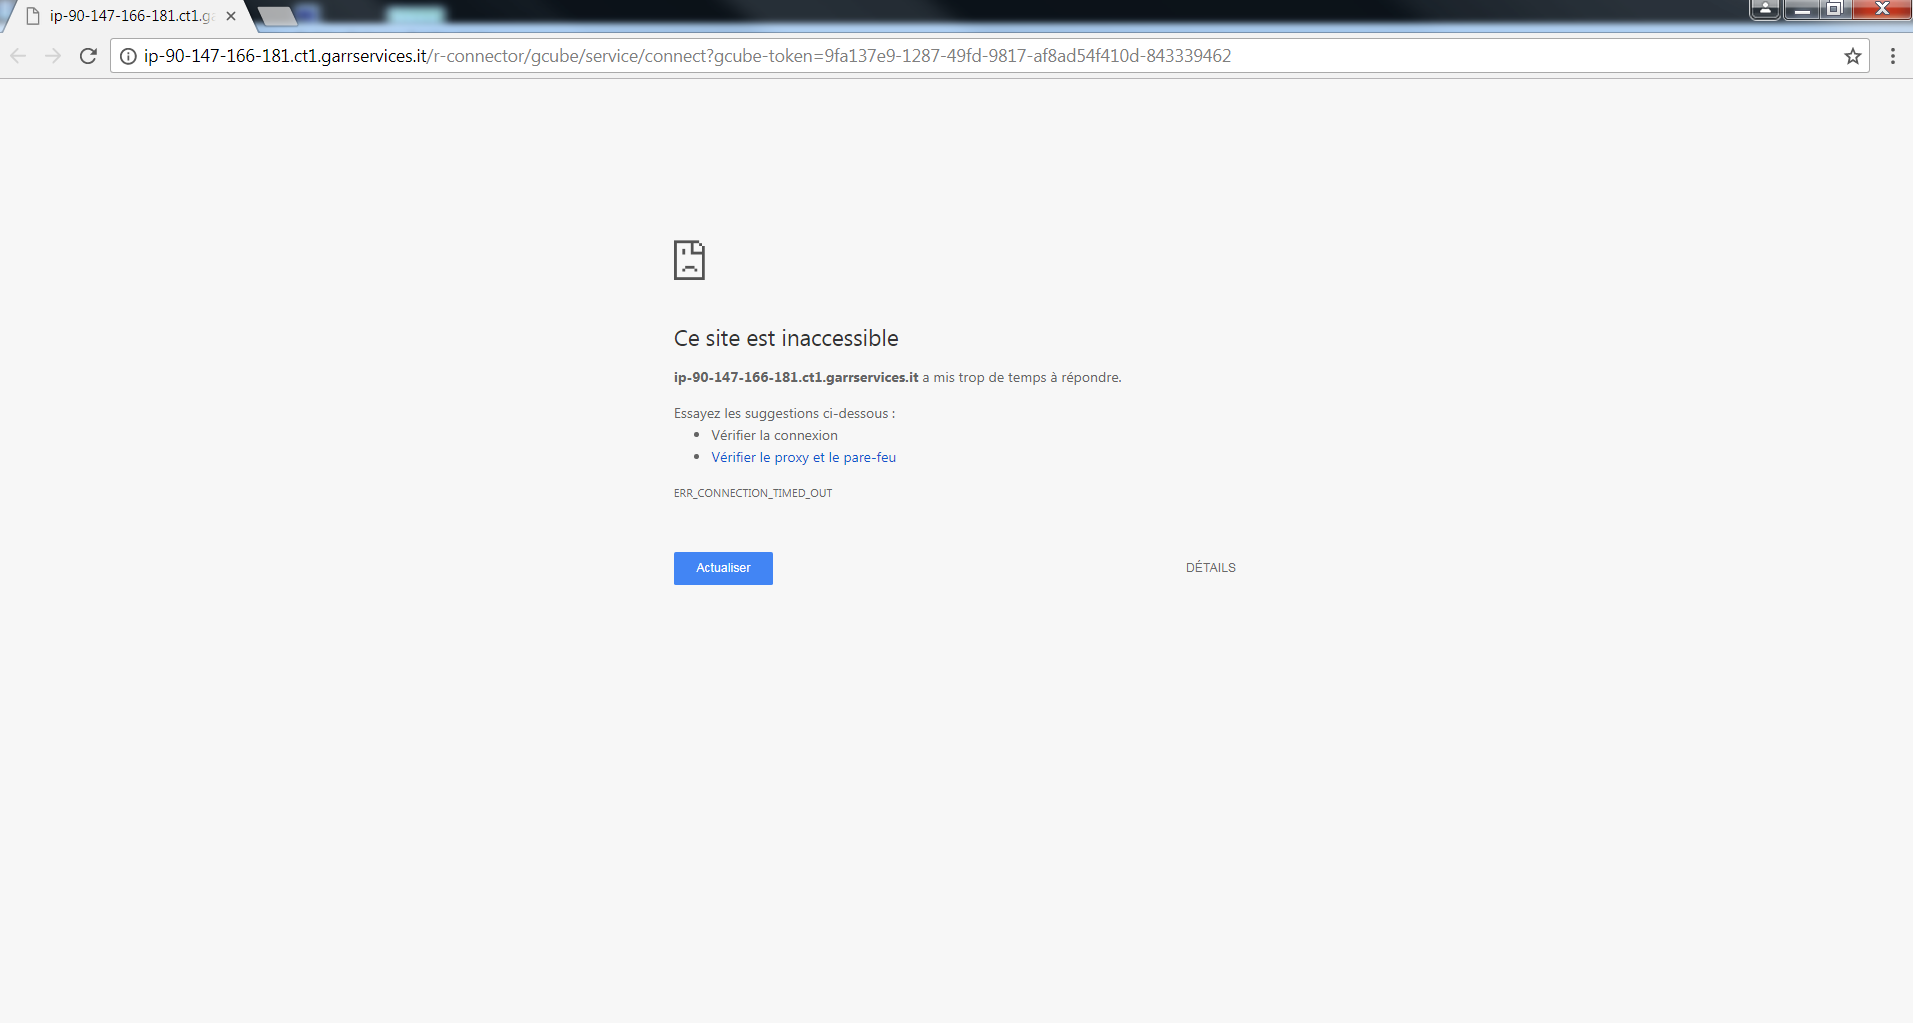Open the site information icon in address bar

coord(128,56)
